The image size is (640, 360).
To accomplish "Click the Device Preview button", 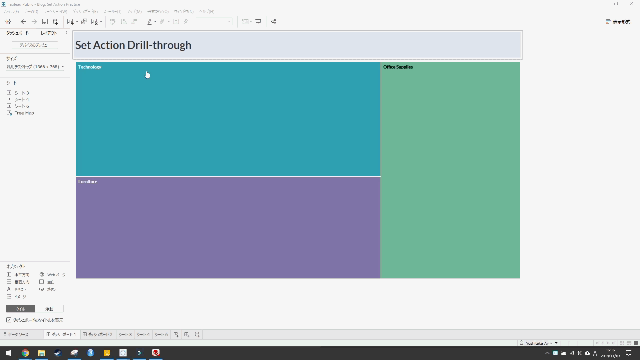I will pyautogui.click(x=34, y=45).
